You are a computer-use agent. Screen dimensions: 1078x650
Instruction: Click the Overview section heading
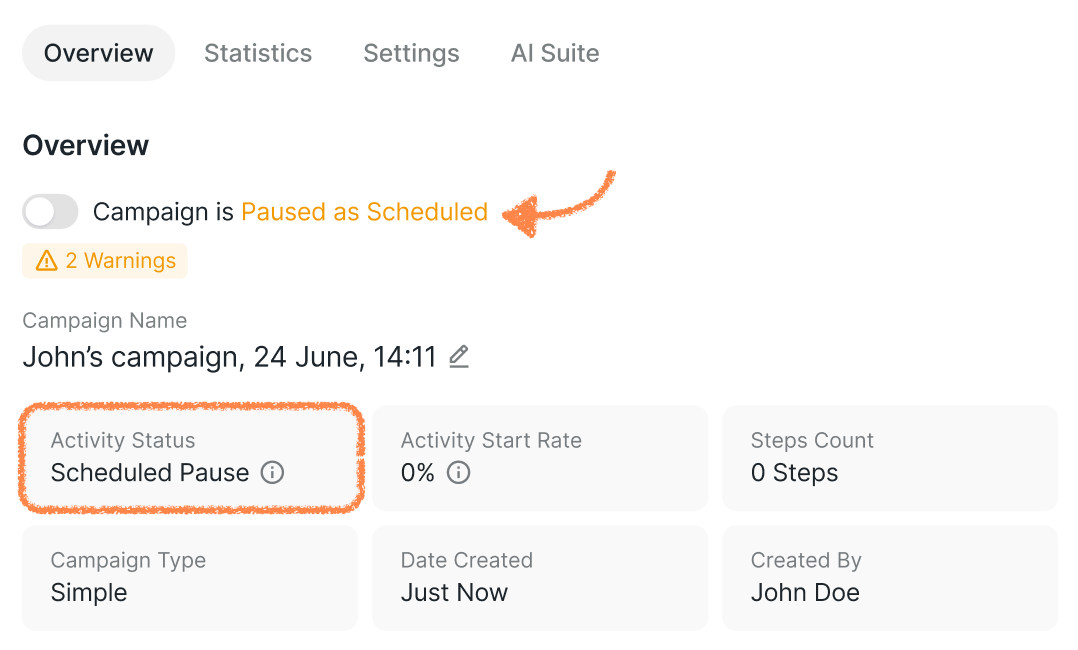86,145
